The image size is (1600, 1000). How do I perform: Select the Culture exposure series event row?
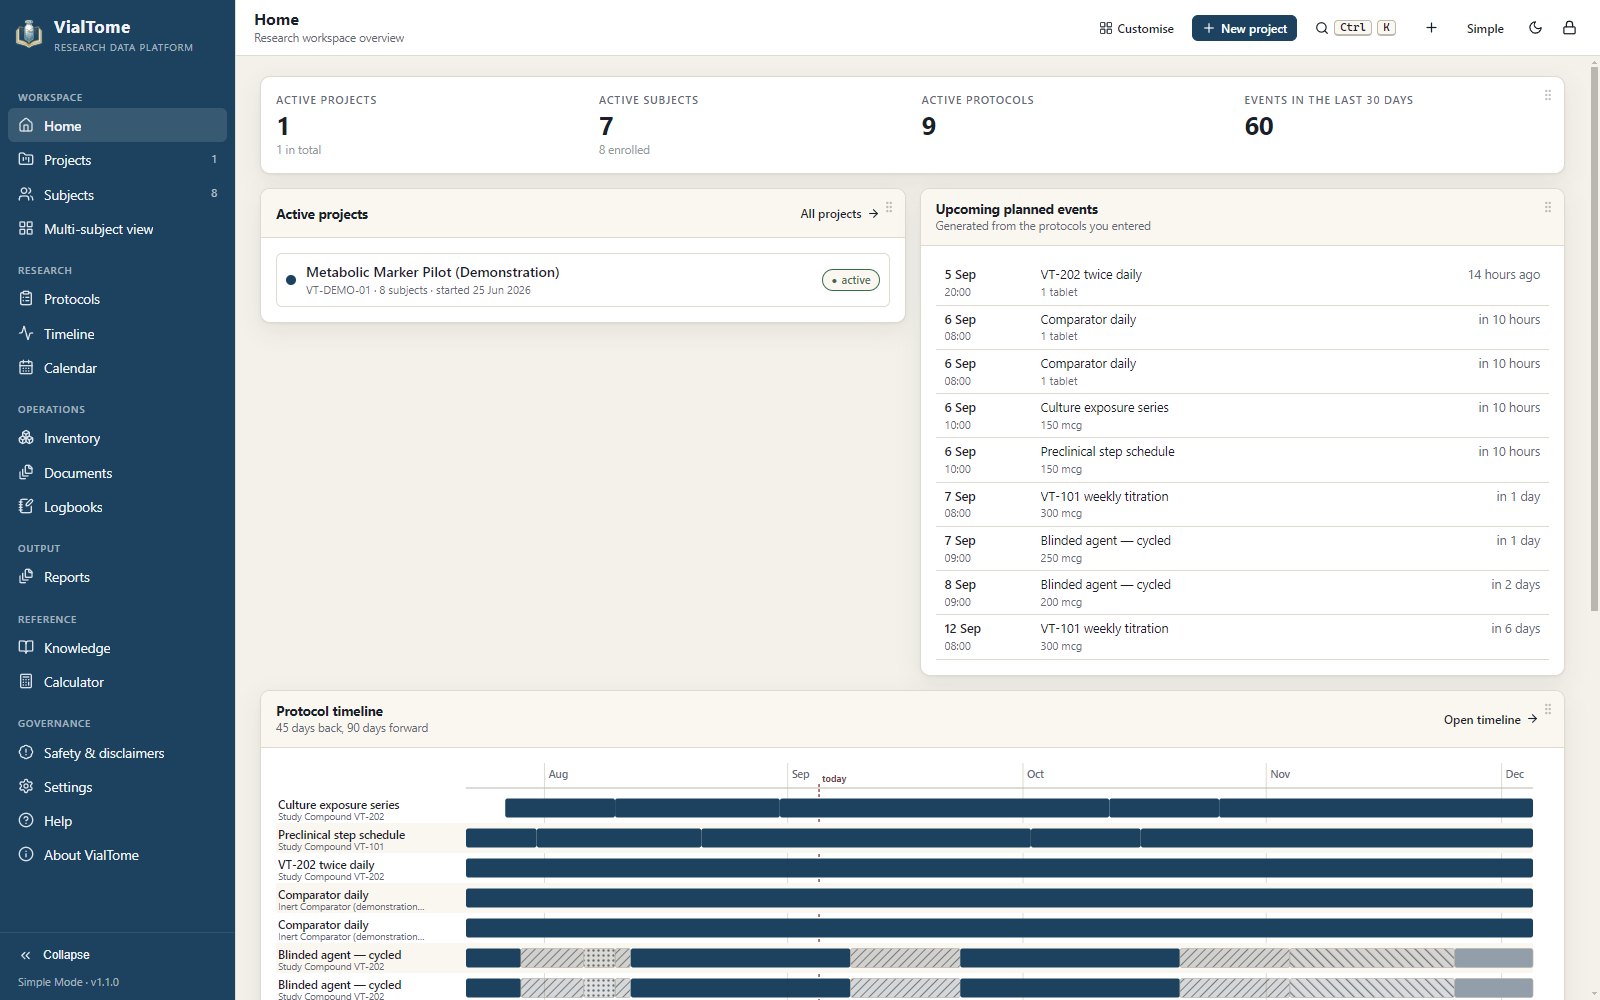click(1242, 416)
